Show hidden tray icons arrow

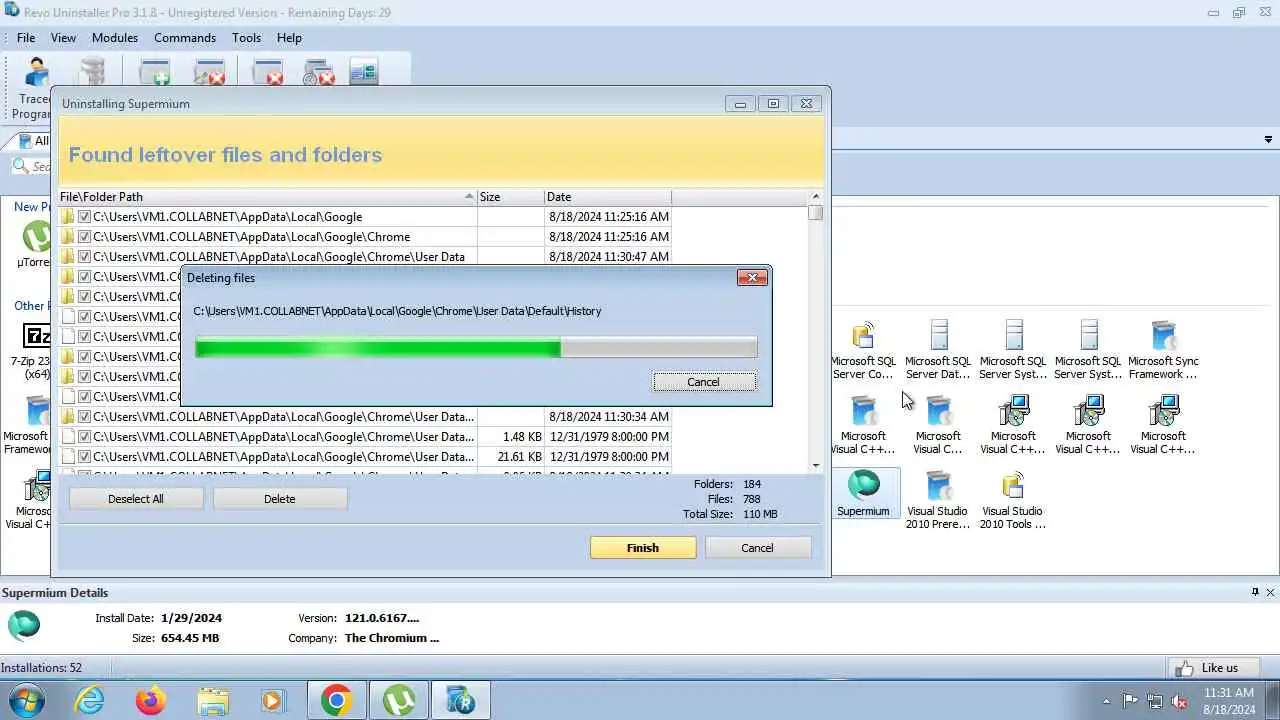pos(1106,701)
